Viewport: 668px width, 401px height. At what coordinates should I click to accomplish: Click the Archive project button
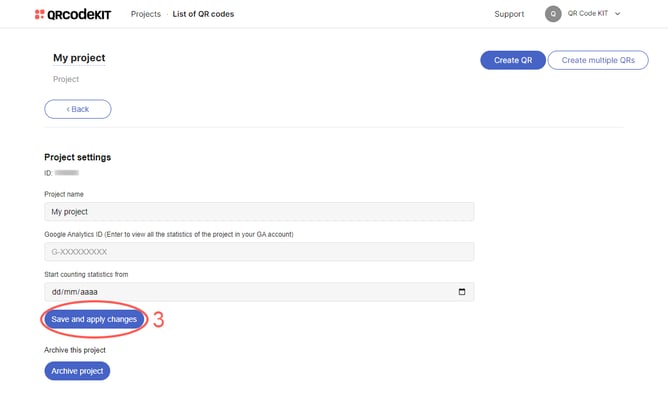[x=77, y=371]
